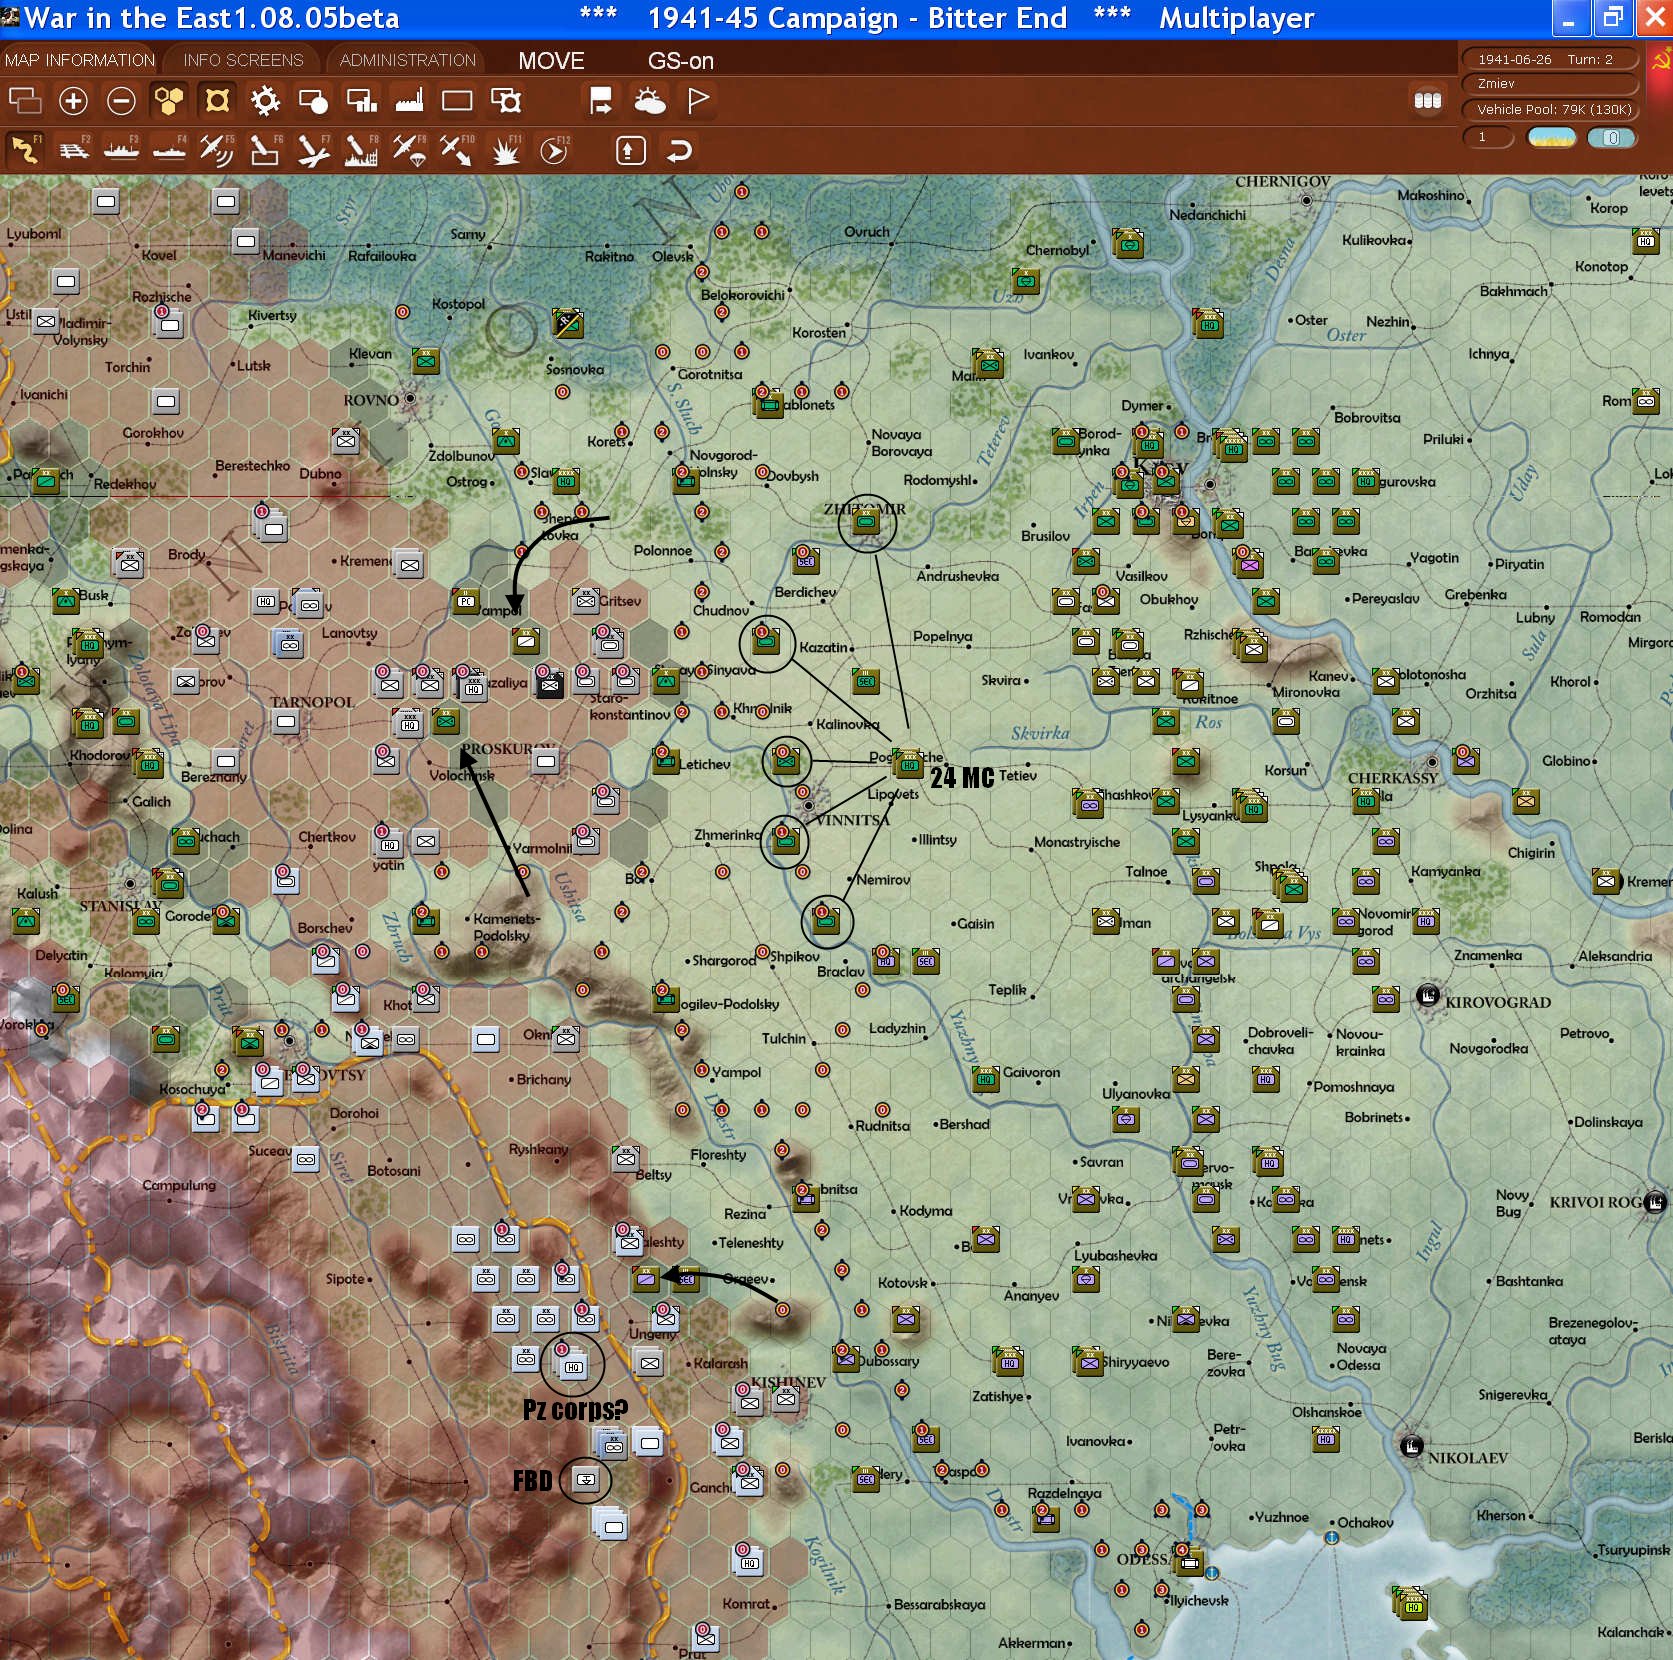Click the flag with arrow icon
1673x1660 pixels.
(601, 100)
